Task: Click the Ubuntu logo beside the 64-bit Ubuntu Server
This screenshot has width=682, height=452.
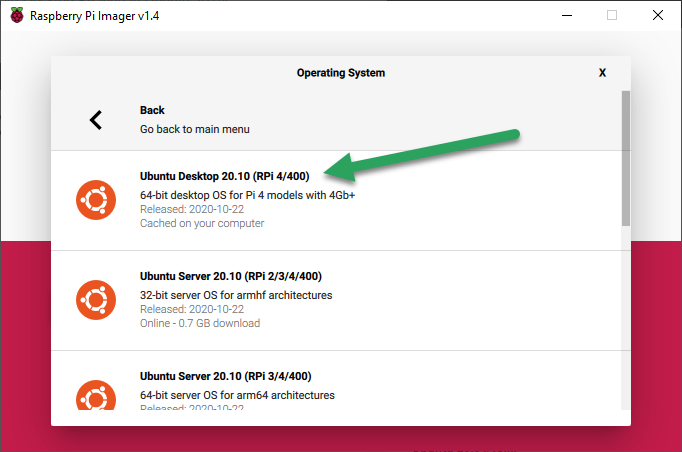Action: click(x=96, y=395)
